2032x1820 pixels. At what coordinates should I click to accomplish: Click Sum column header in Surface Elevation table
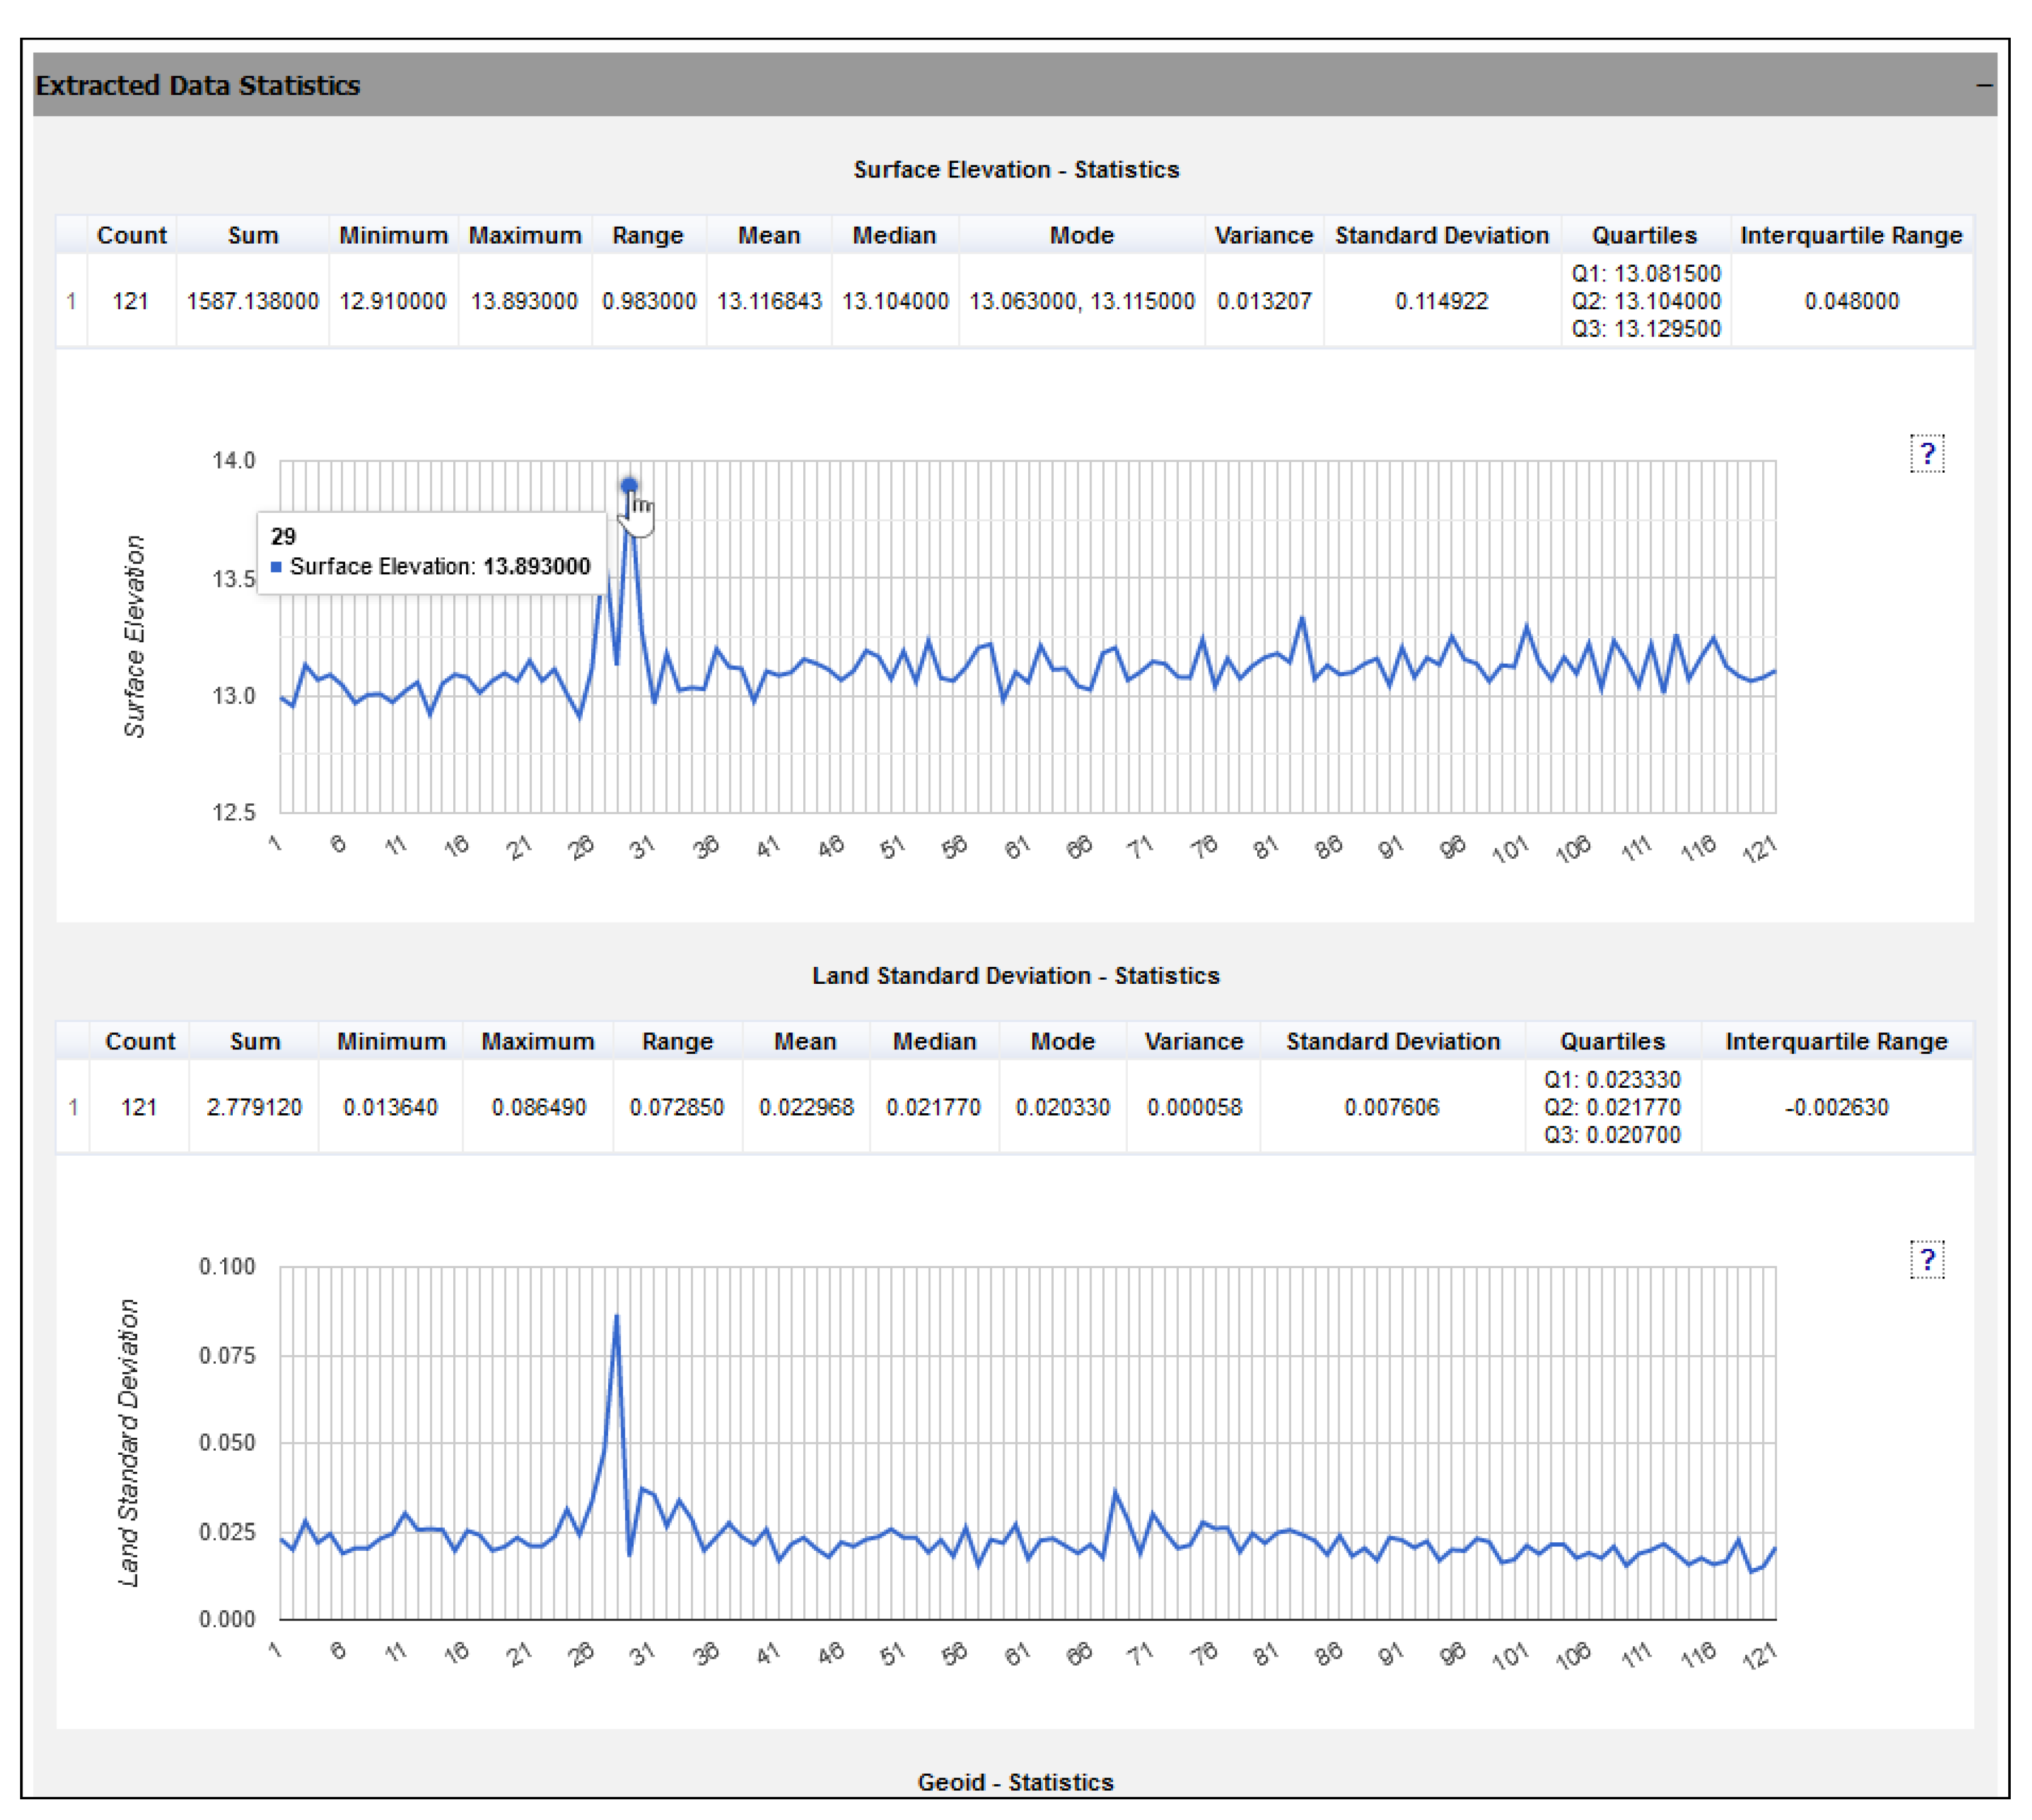[x=253, y=235]
